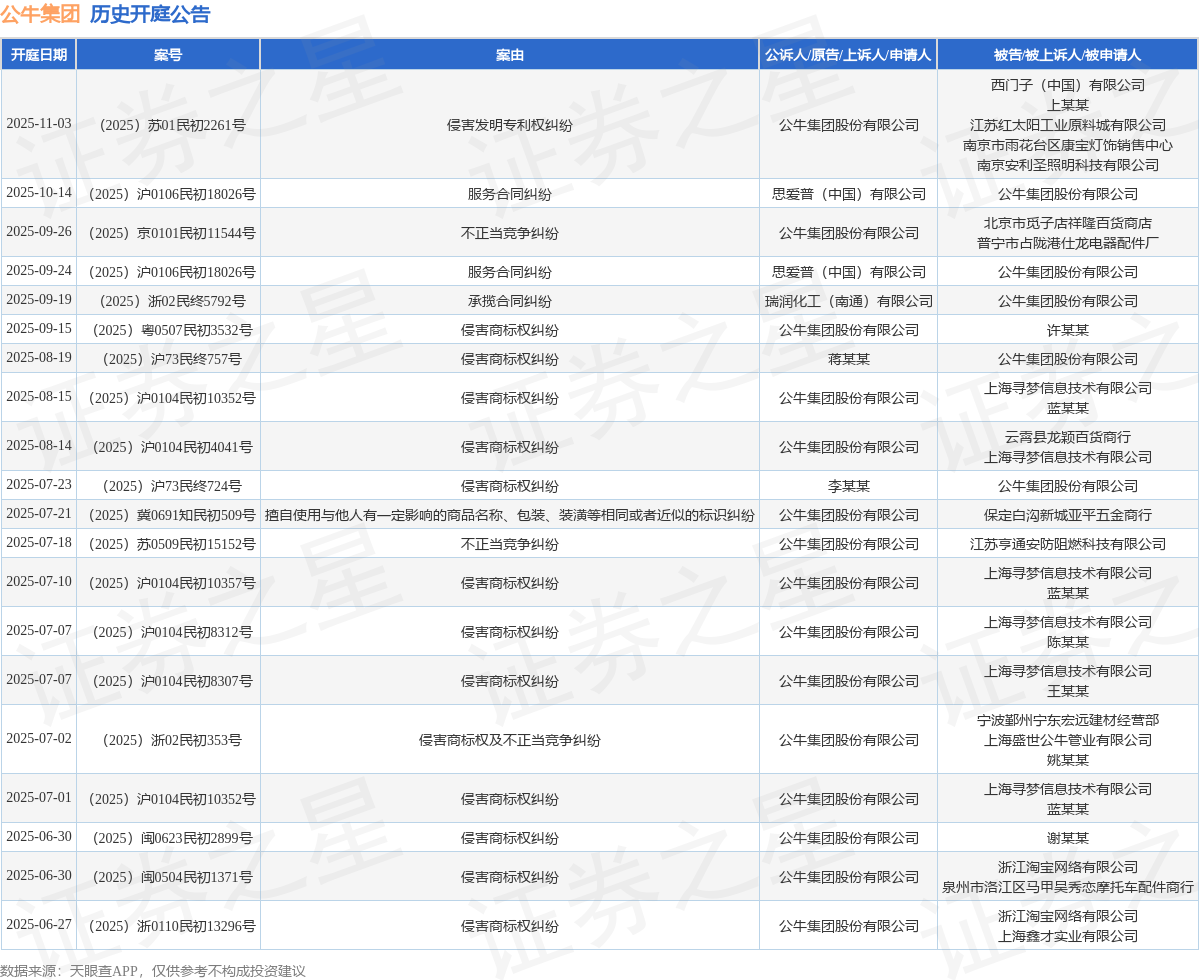The width and height of the screenshot is (1199, 980).
Task: Click defendant 上海盛世公牛管业有限公司
Action: click(1067, 740)
